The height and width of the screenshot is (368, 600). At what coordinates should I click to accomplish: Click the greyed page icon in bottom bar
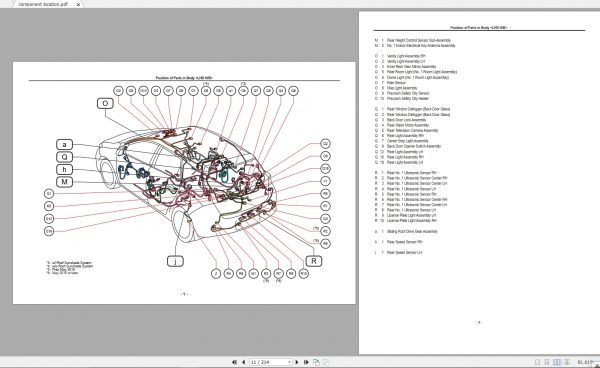[326, 362]
